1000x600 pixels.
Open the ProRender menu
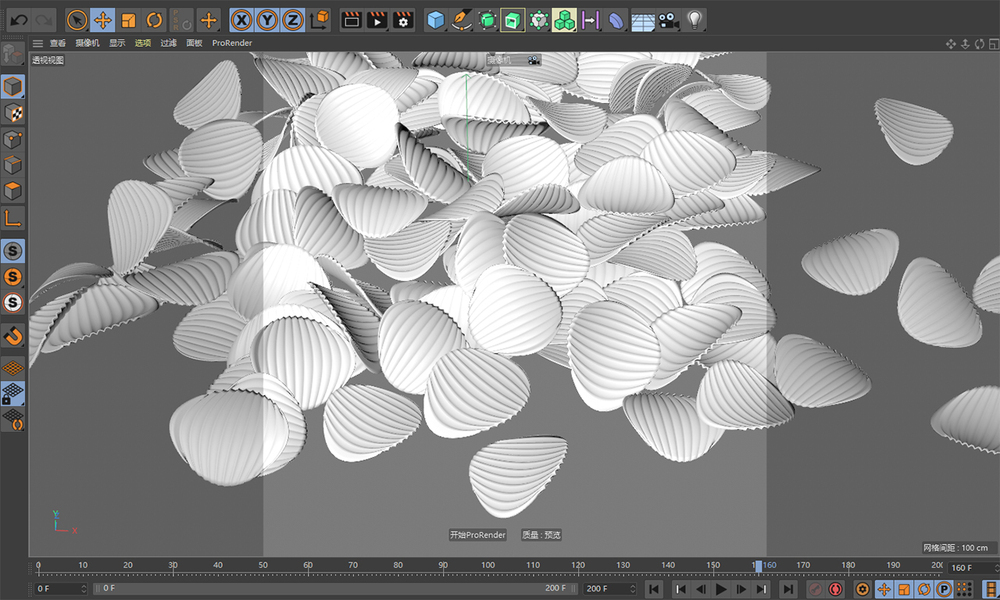click(232, 43)
